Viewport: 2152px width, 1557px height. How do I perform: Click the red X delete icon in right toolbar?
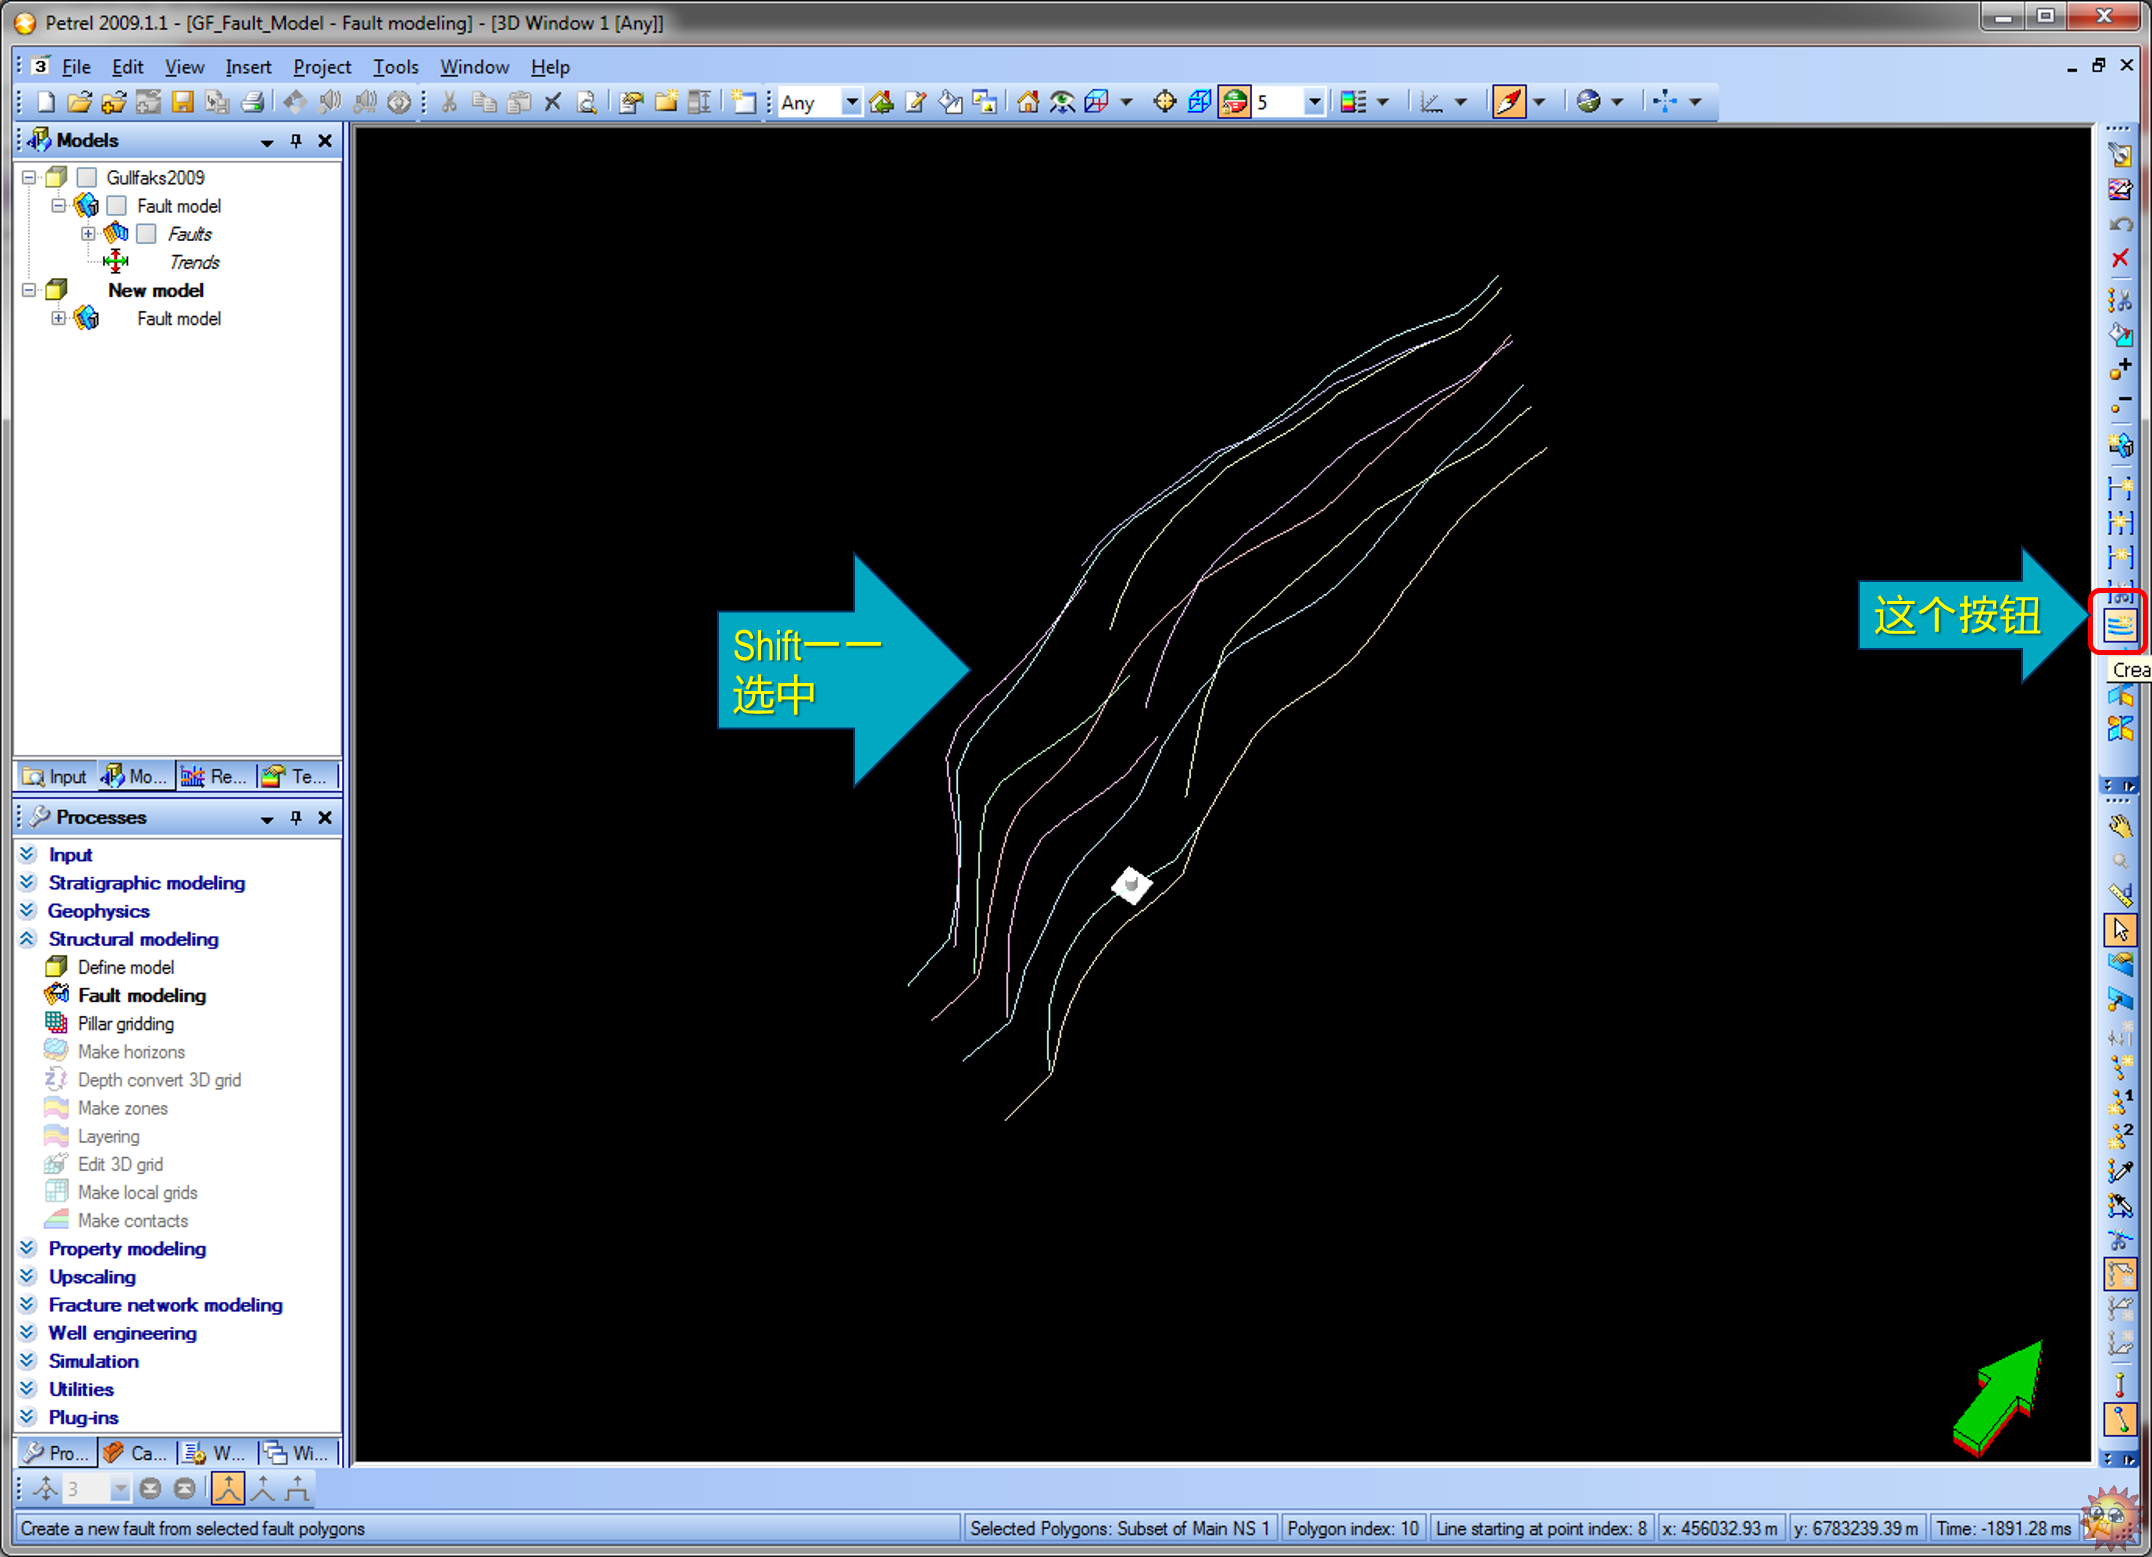pyautogui.click(x=2119, y=259)
